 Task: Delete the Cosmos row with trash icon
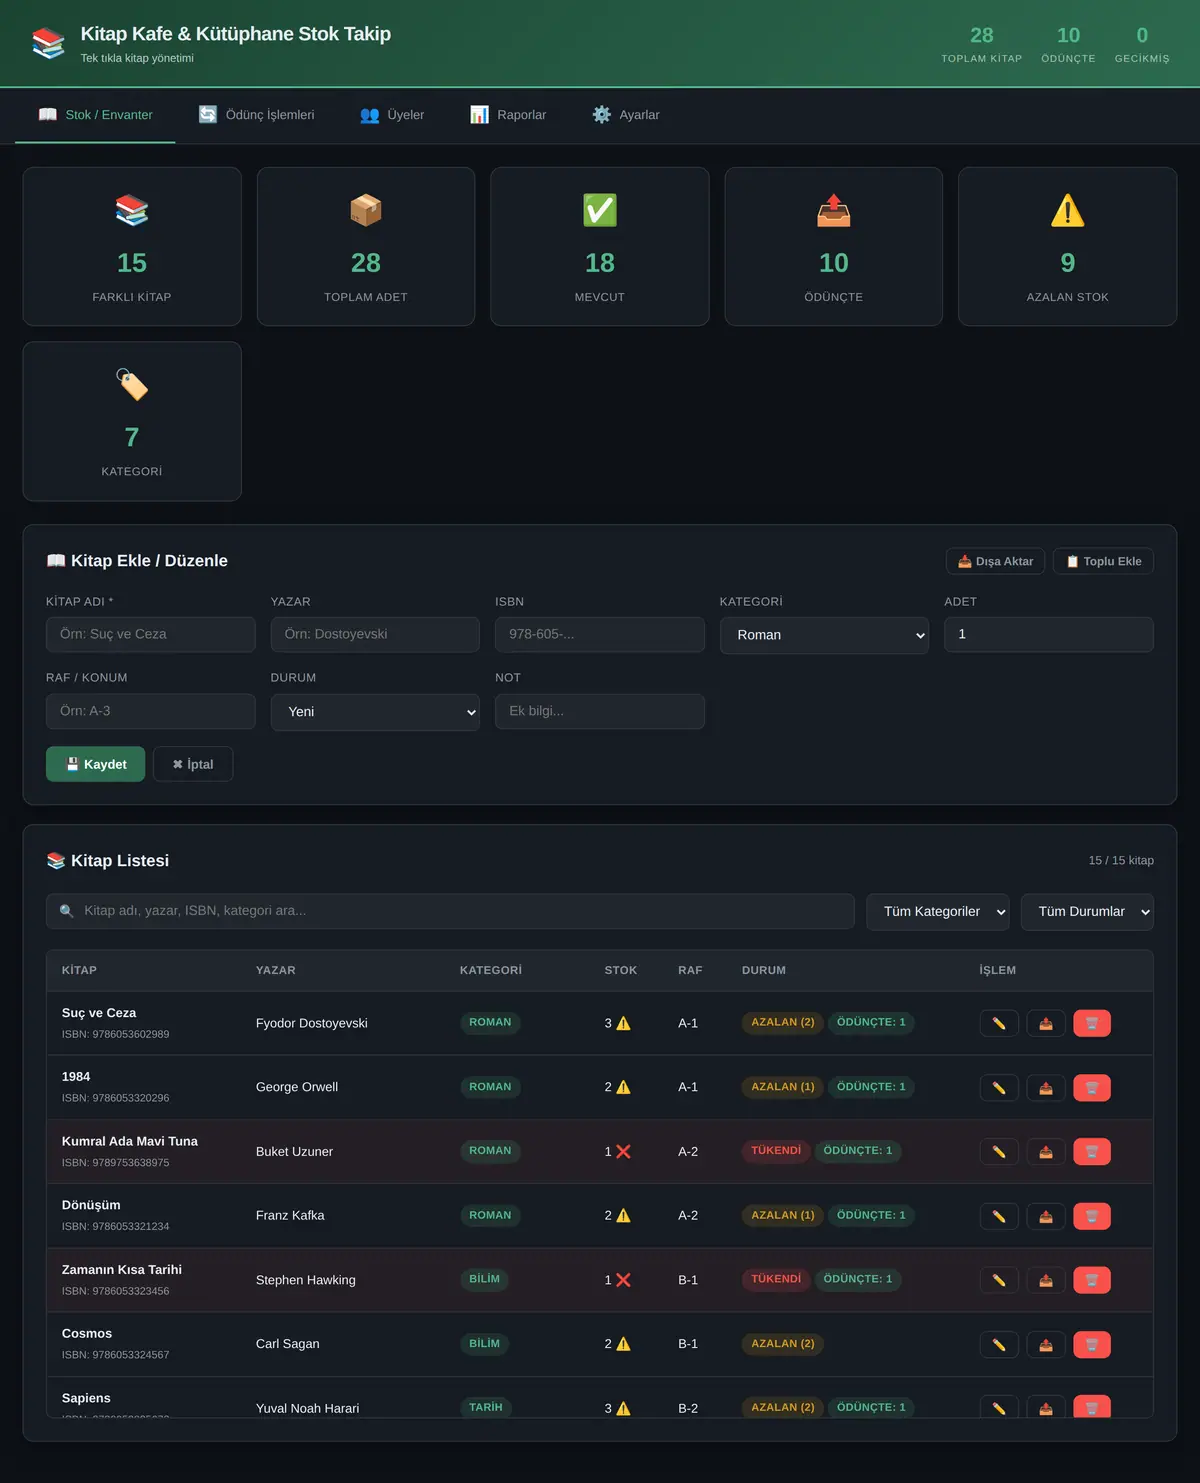pyautogui.click(x=1092, y=1345)
